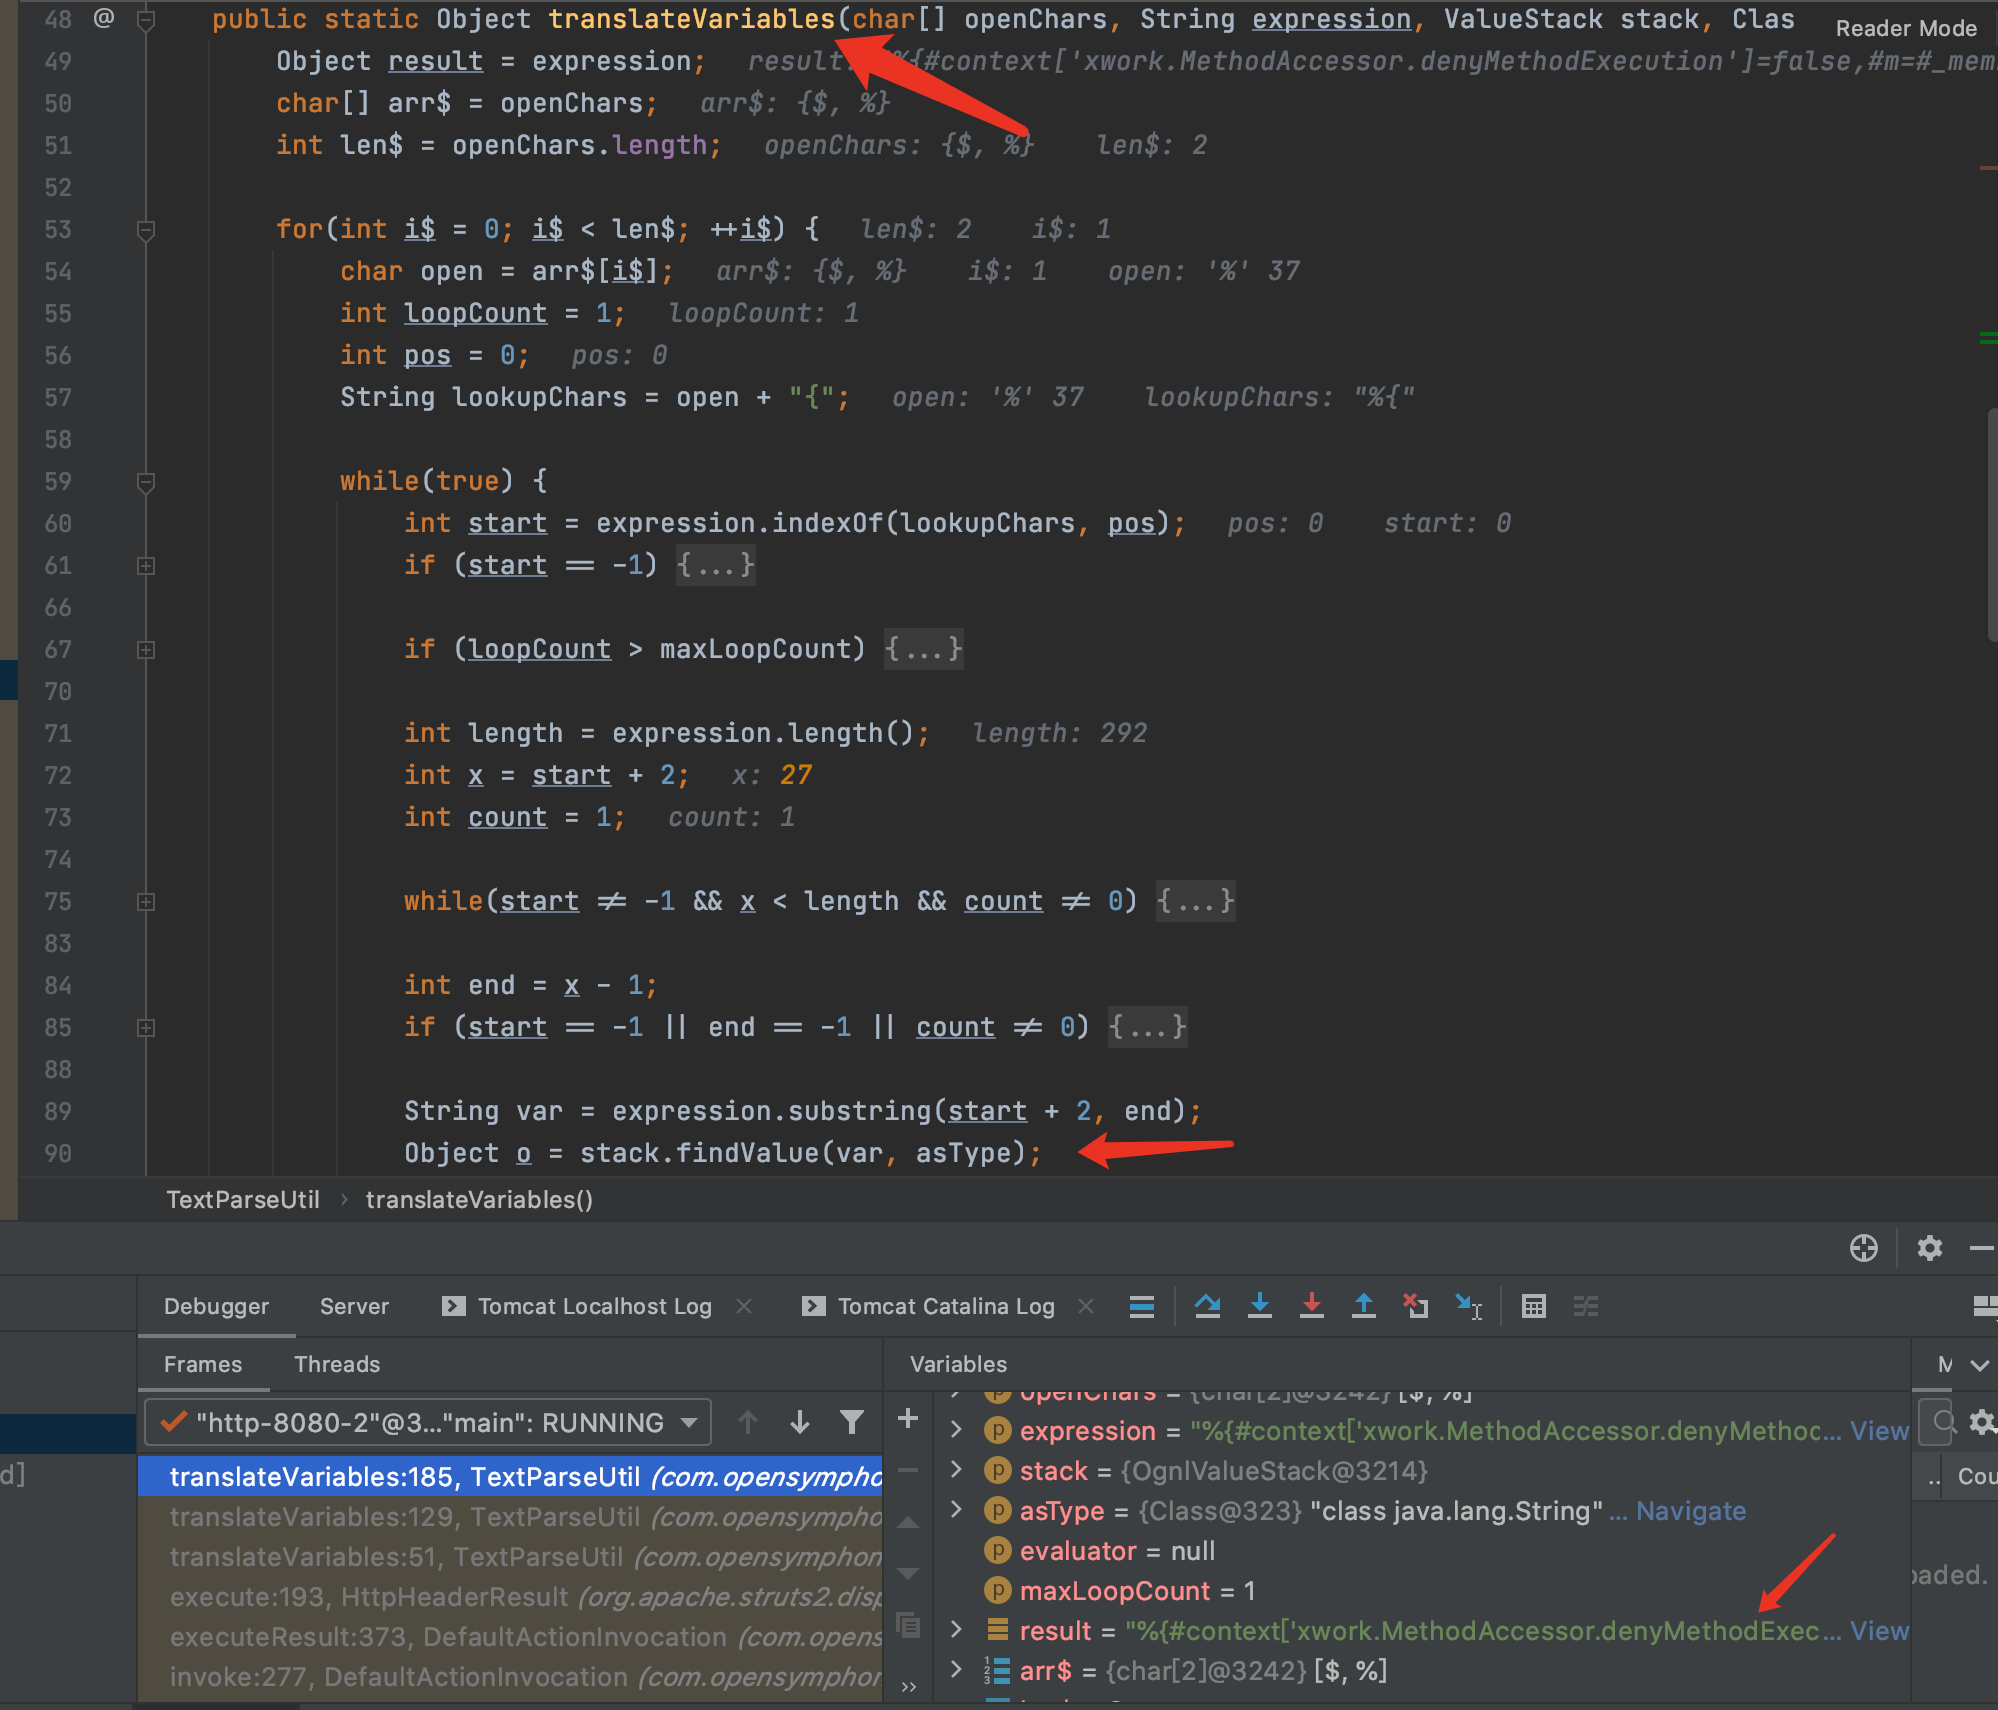Image resolution: width=1998 pixels, height=1710 pixels.
Task: Expand the arr$ variable node
Action: (956, 1670)
